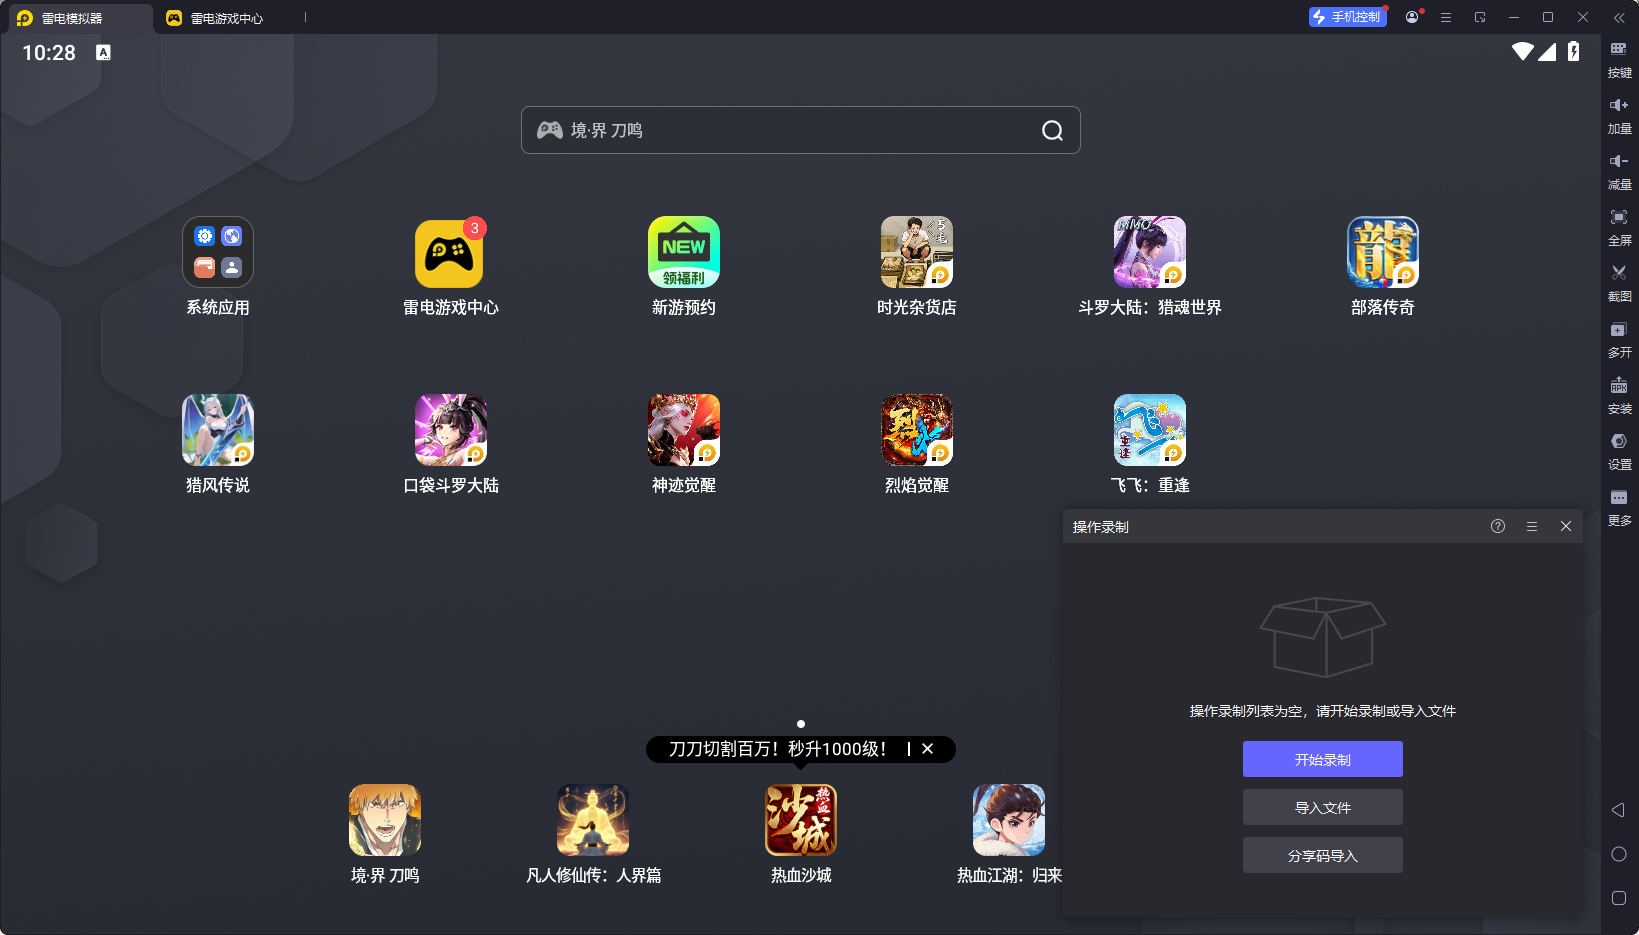Viewport: 1639px width, 935px height.
Task: Launch the 部落传奇 game
Action: (1383, 252)
